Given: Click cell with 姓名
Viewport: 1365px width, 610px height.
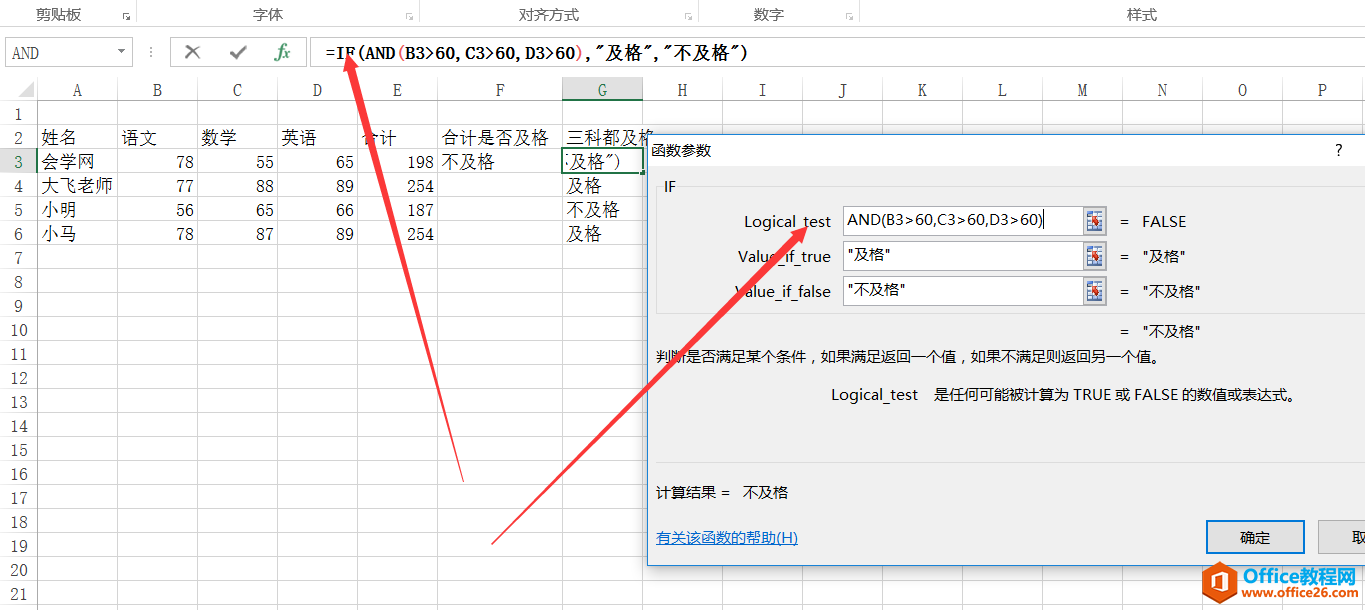Looking at the screenshot, I should [77, 138].
